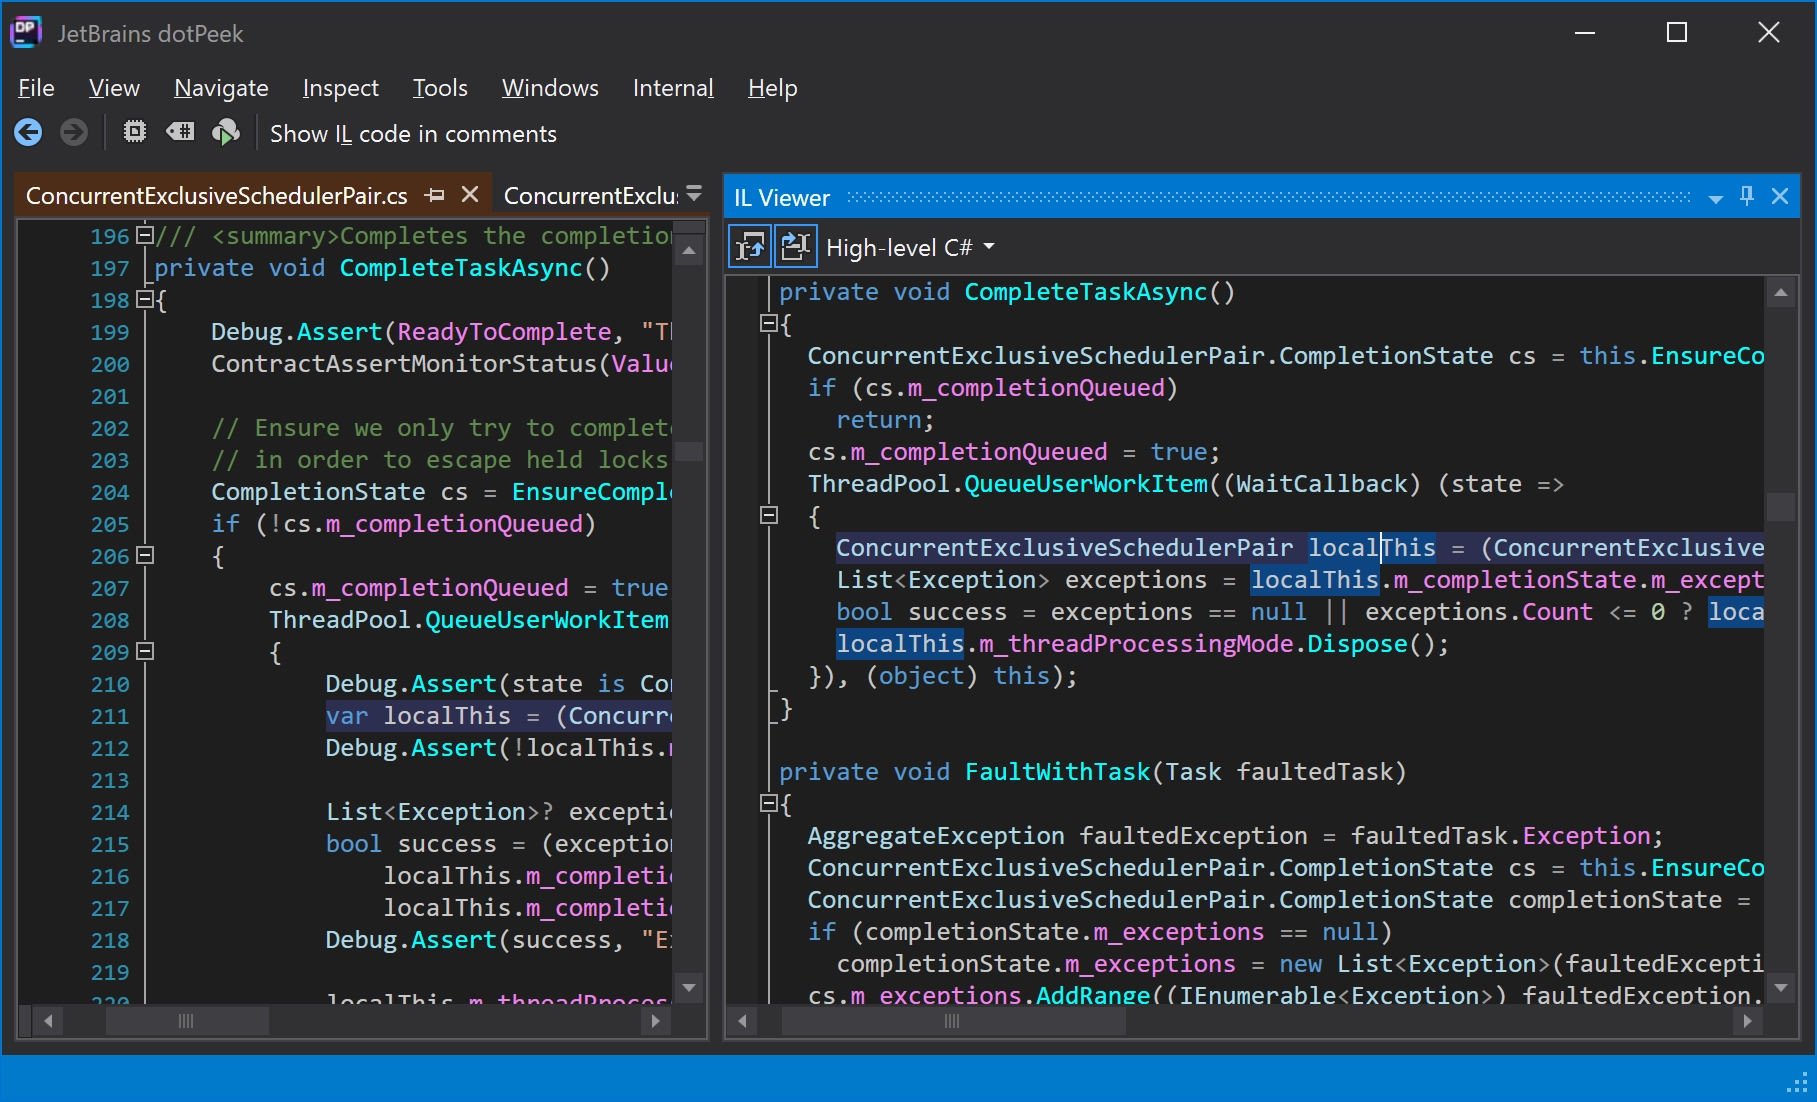Open Assembly Explorer via chip icon

pos(134,132)
